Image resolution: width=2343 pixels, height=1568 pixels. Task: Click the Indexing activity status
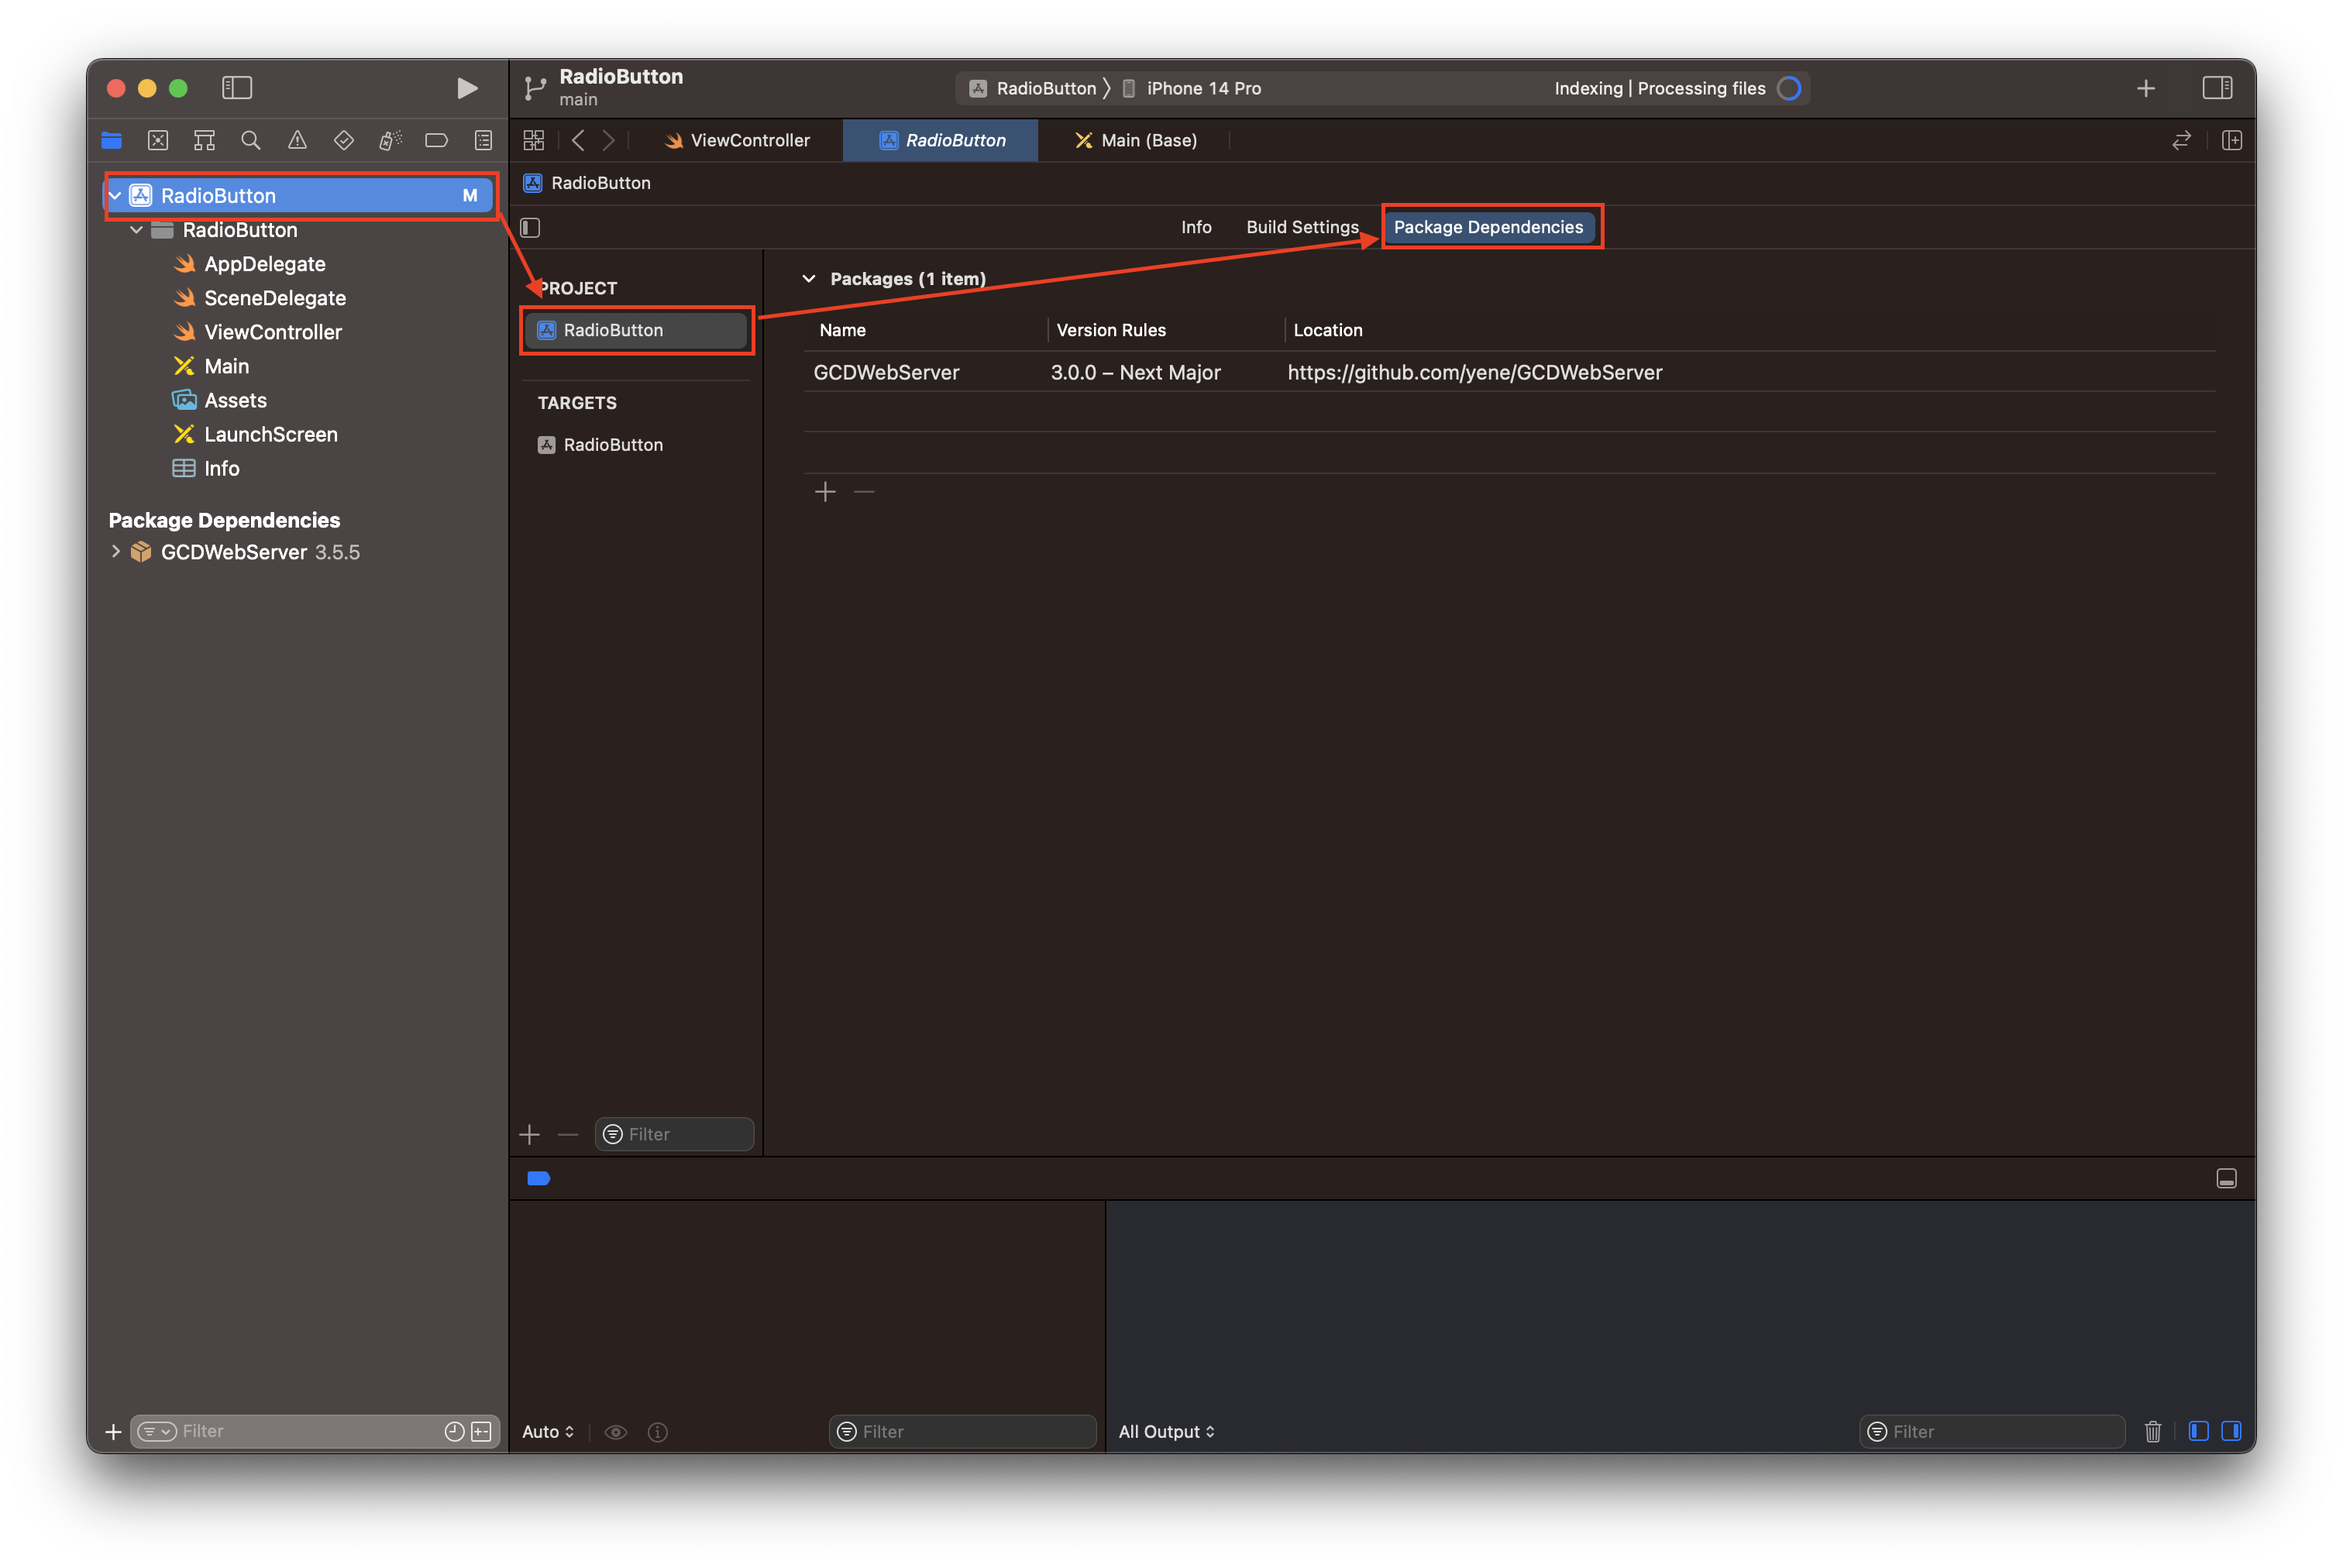1677,88
